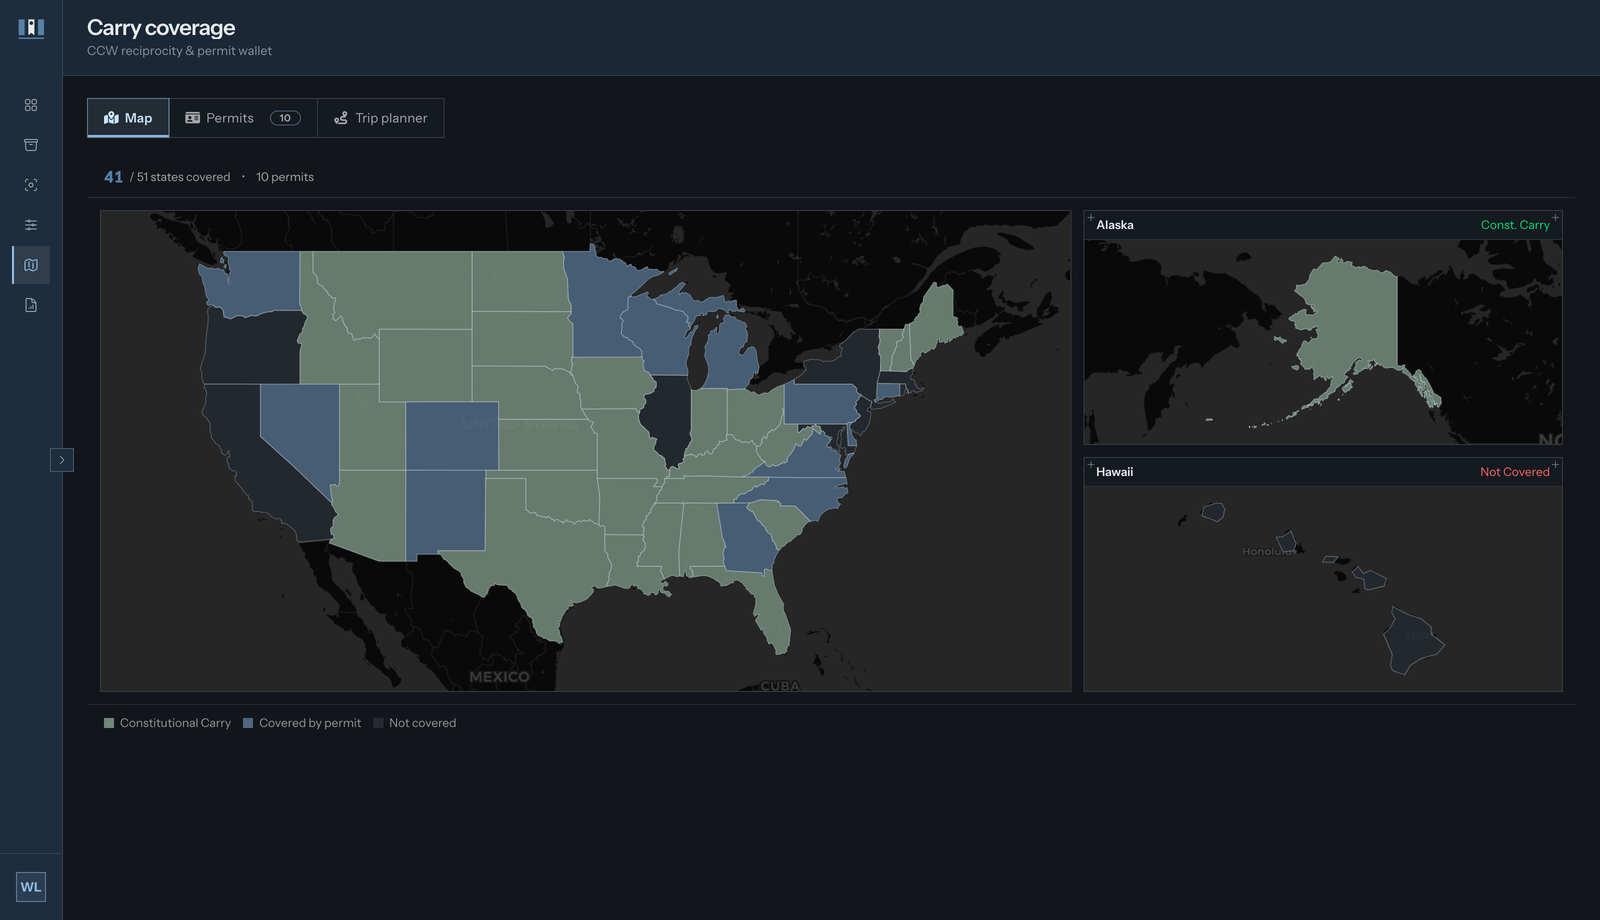The width and height of the screenshot is (1600, 920).
Task: Click the WL user avatar
Action: click(31, 887)
